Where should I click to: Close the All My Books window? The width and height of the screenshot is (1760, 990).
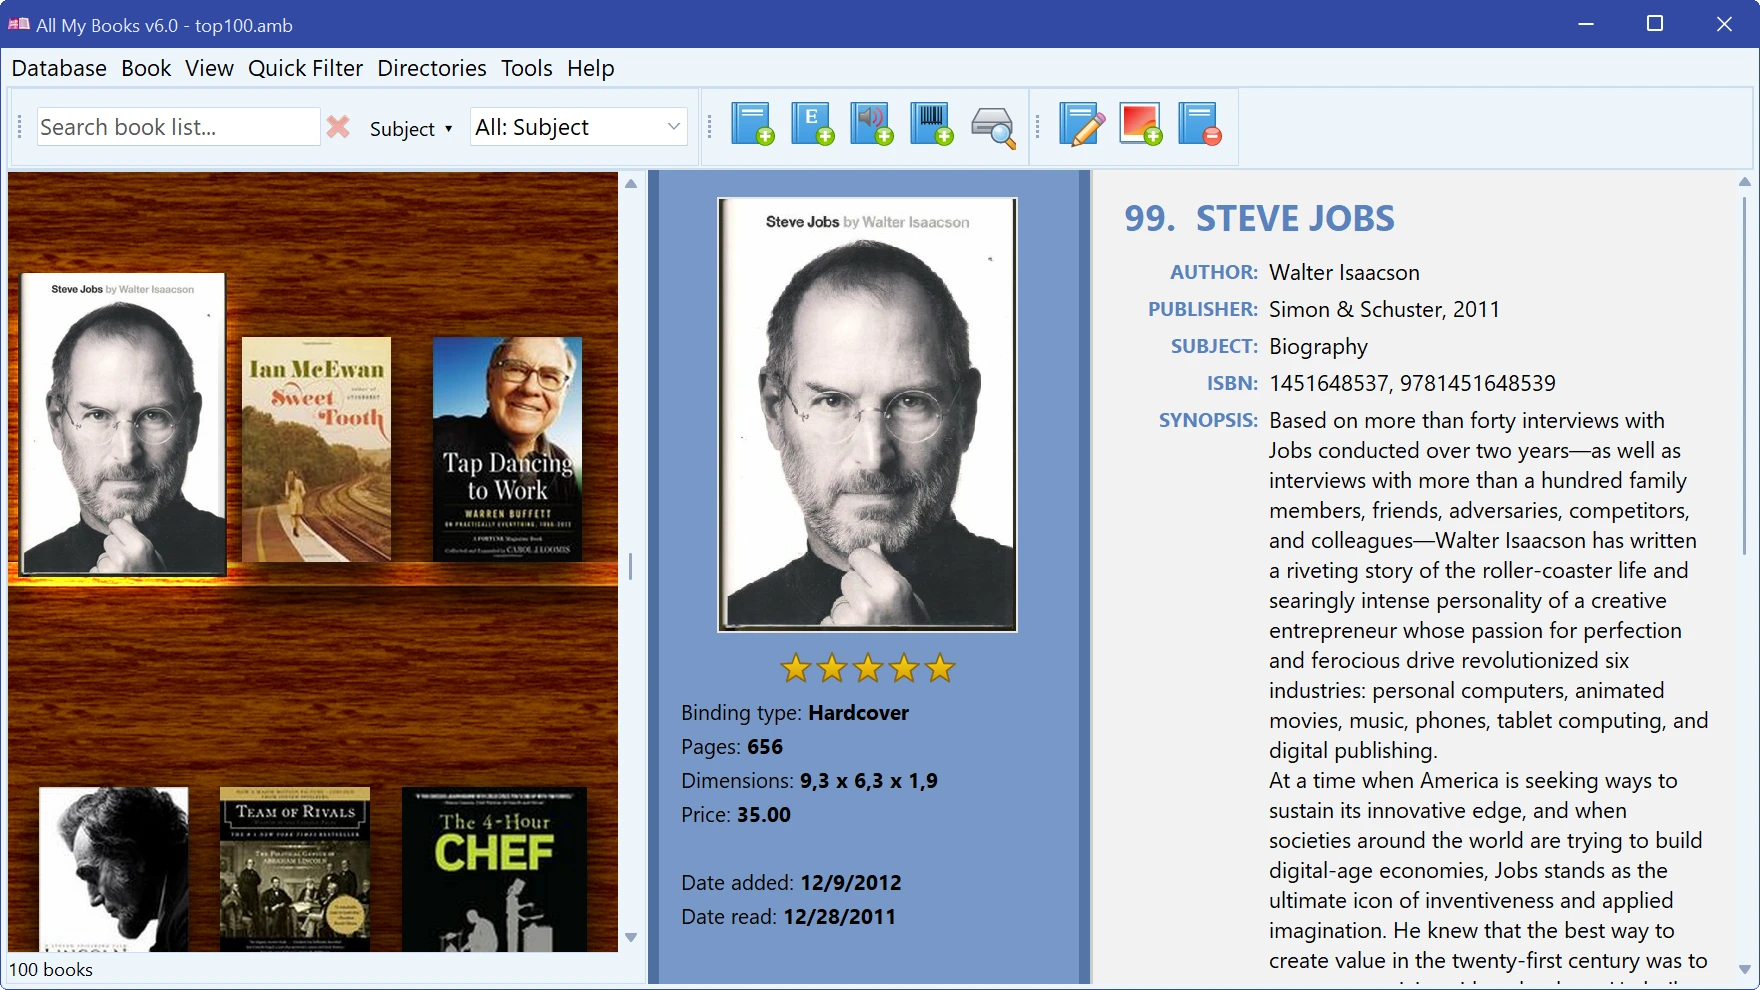(1724, 24)
